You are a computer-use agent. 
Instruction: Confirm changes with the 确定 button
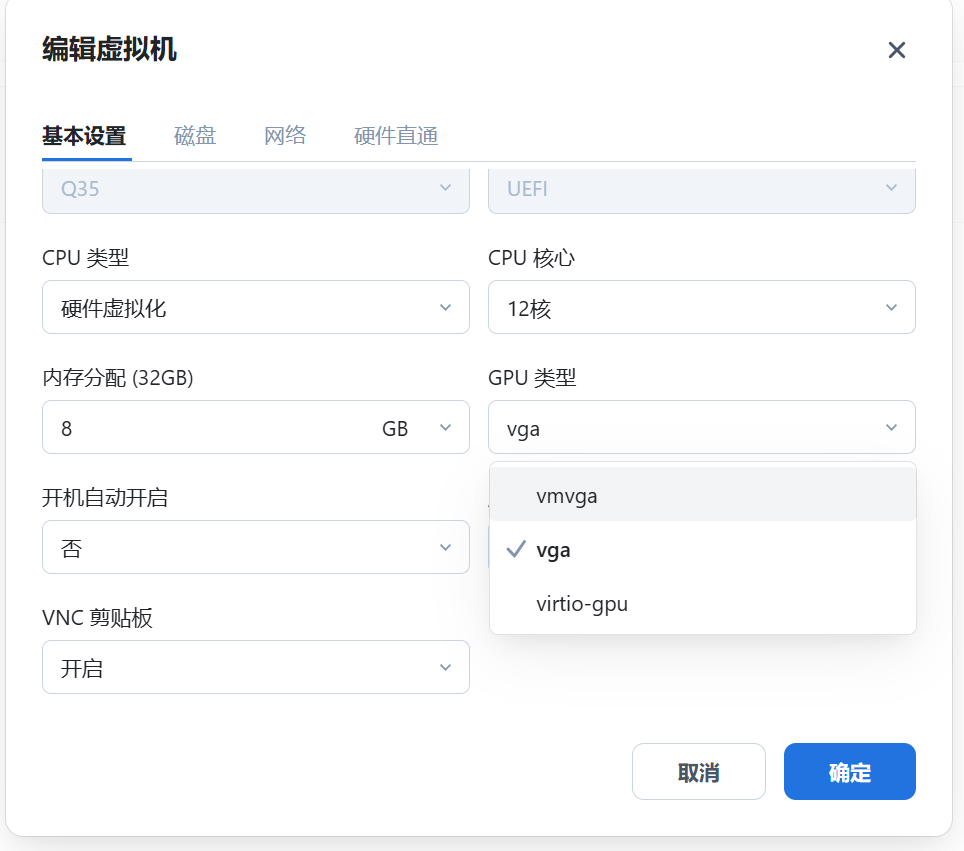pyautogui.click(x=850, y=772)
